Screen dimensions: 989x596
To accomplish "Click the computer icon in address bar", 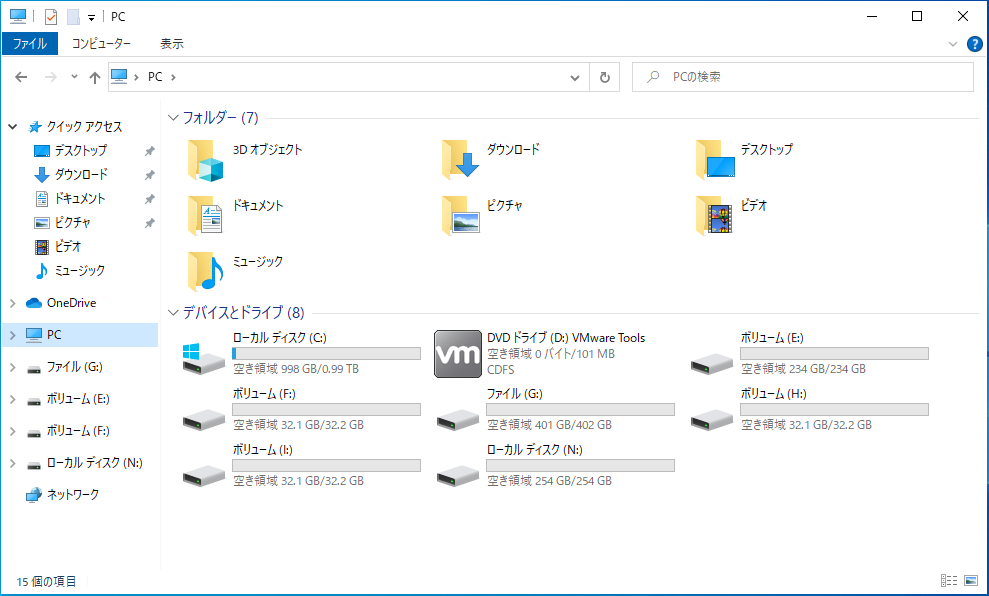I will click(x=119, y=76).
